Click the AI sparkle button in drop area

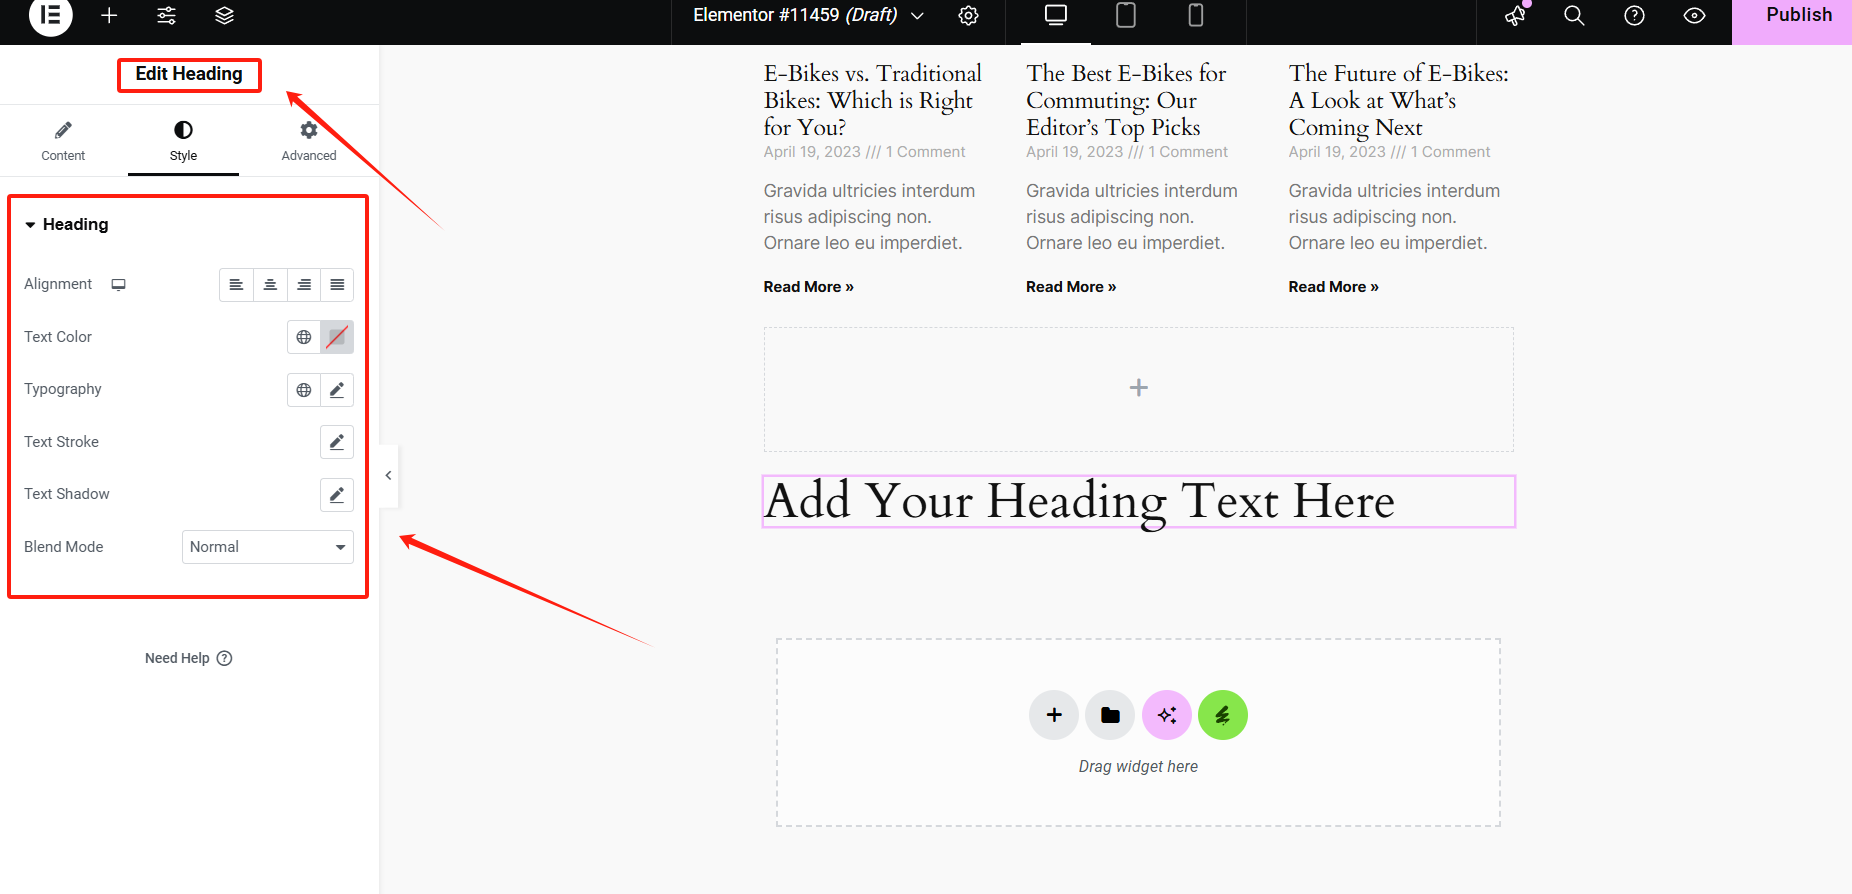[x=1166, y=715]
